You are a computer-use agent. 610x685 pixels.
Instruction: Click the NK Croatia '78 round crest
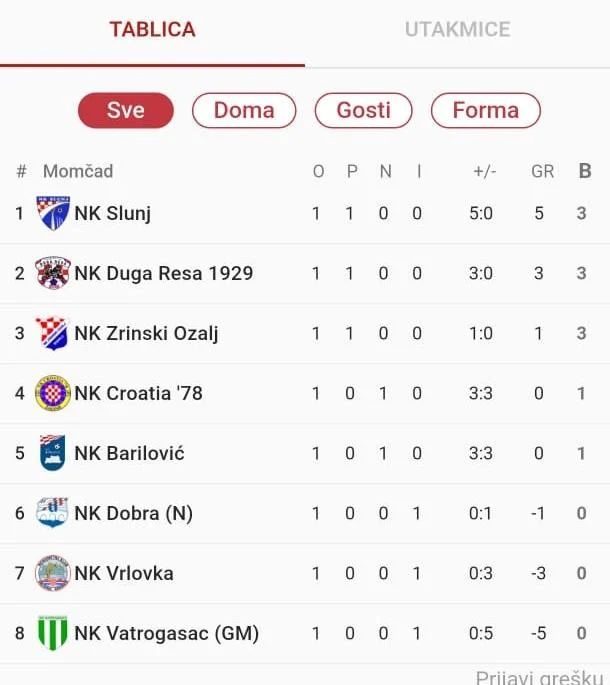click(x=52, y=393)
